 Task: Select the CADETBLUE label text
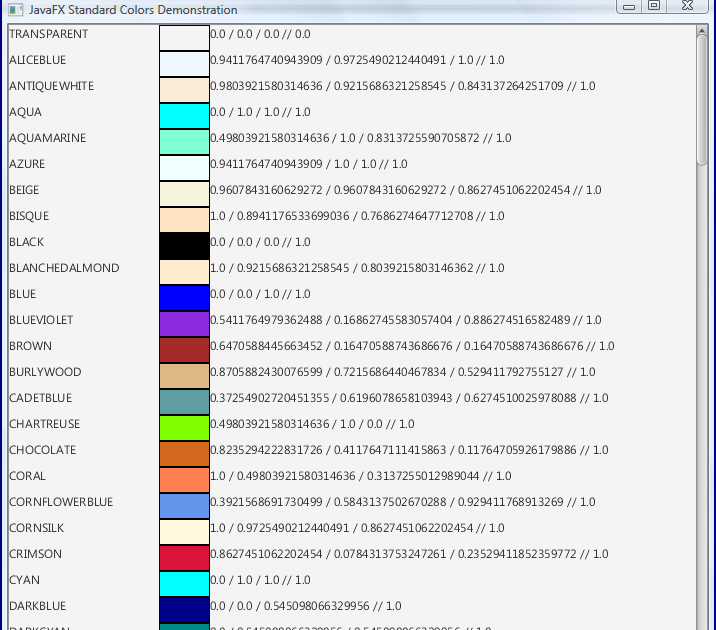click(x=41, y=399)
